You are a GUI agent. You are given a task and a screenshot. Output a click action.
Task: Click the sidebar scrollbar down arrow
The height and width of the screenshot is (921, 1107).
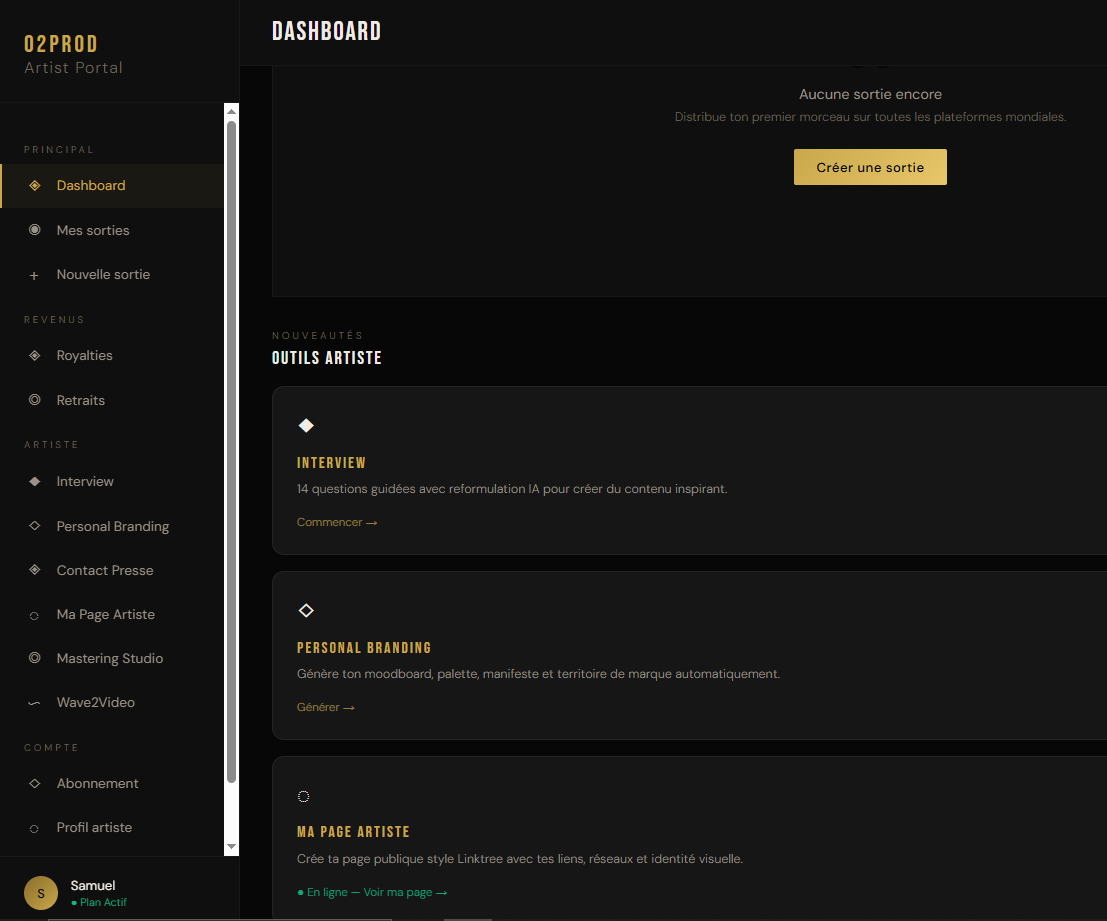pyautogui.click(x=231, y=846)
